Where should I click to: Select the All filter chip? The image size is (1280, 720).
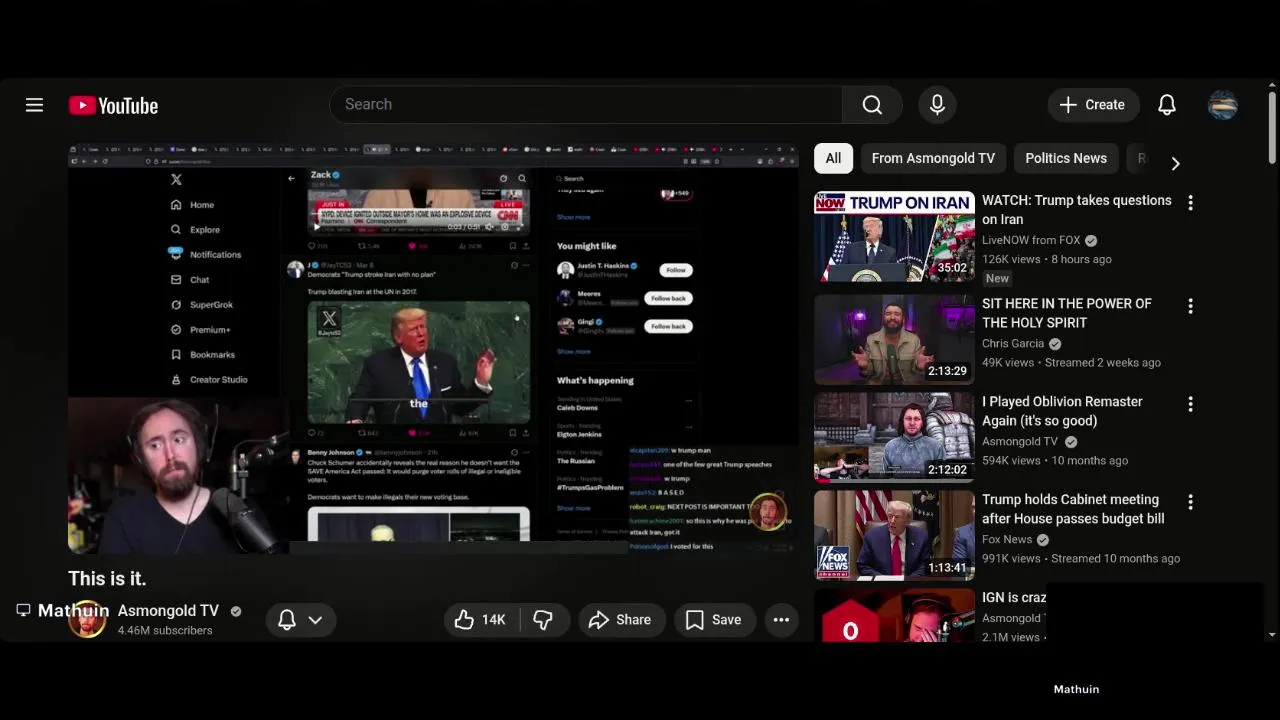833,158
